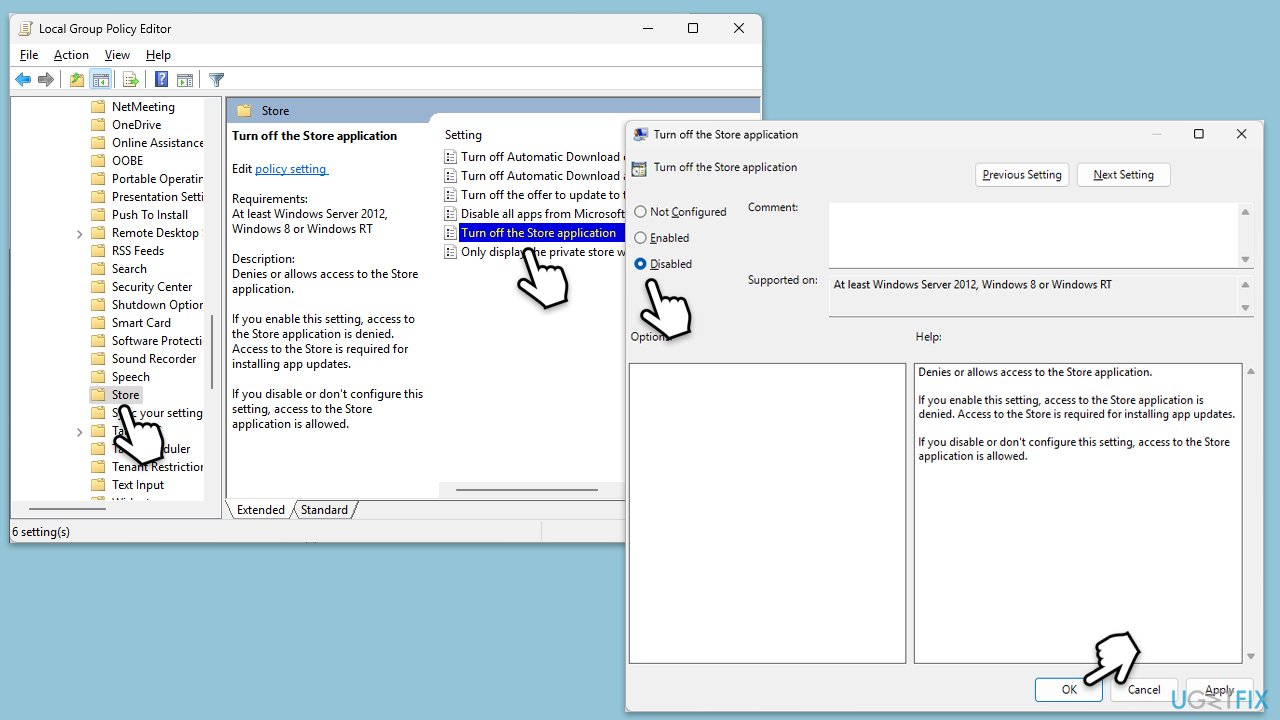Click the '6 setting(s)' status bar text

tap(41, 532)
